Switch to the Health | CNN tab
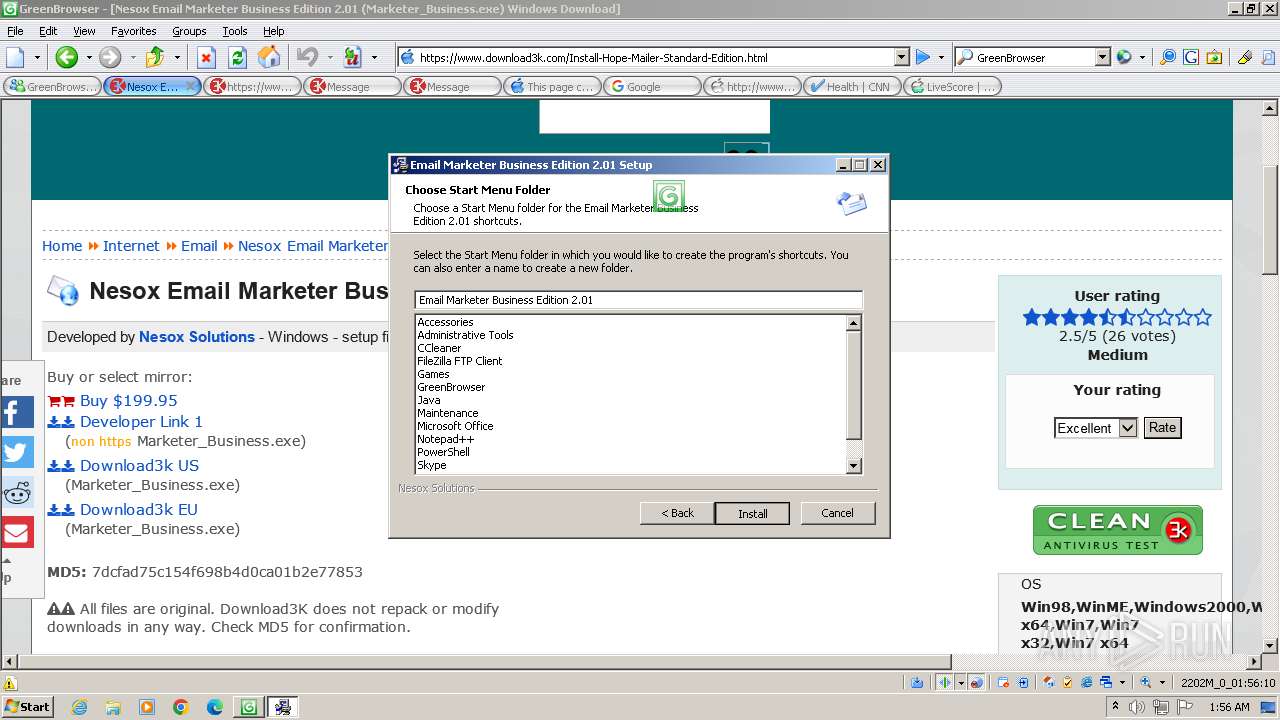 coord(851,86)
